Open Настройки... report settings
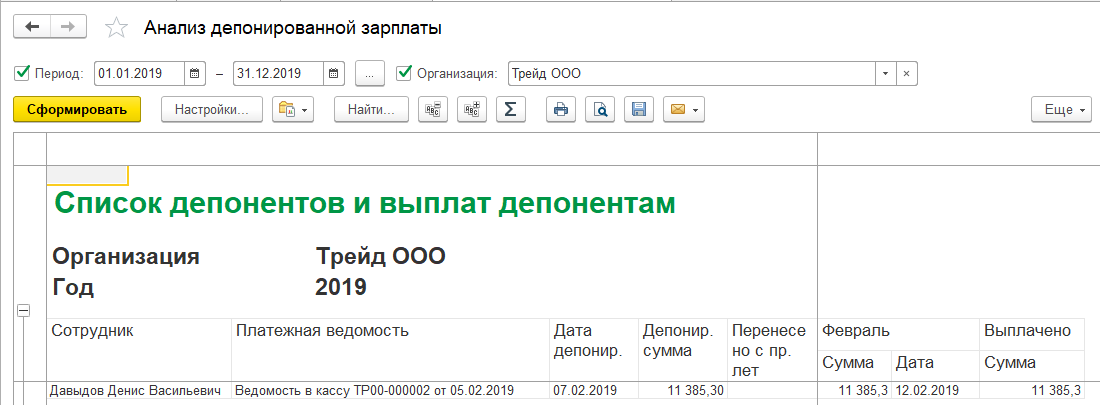The width and height of the screenshot is (1100, 405). point(212,109)
